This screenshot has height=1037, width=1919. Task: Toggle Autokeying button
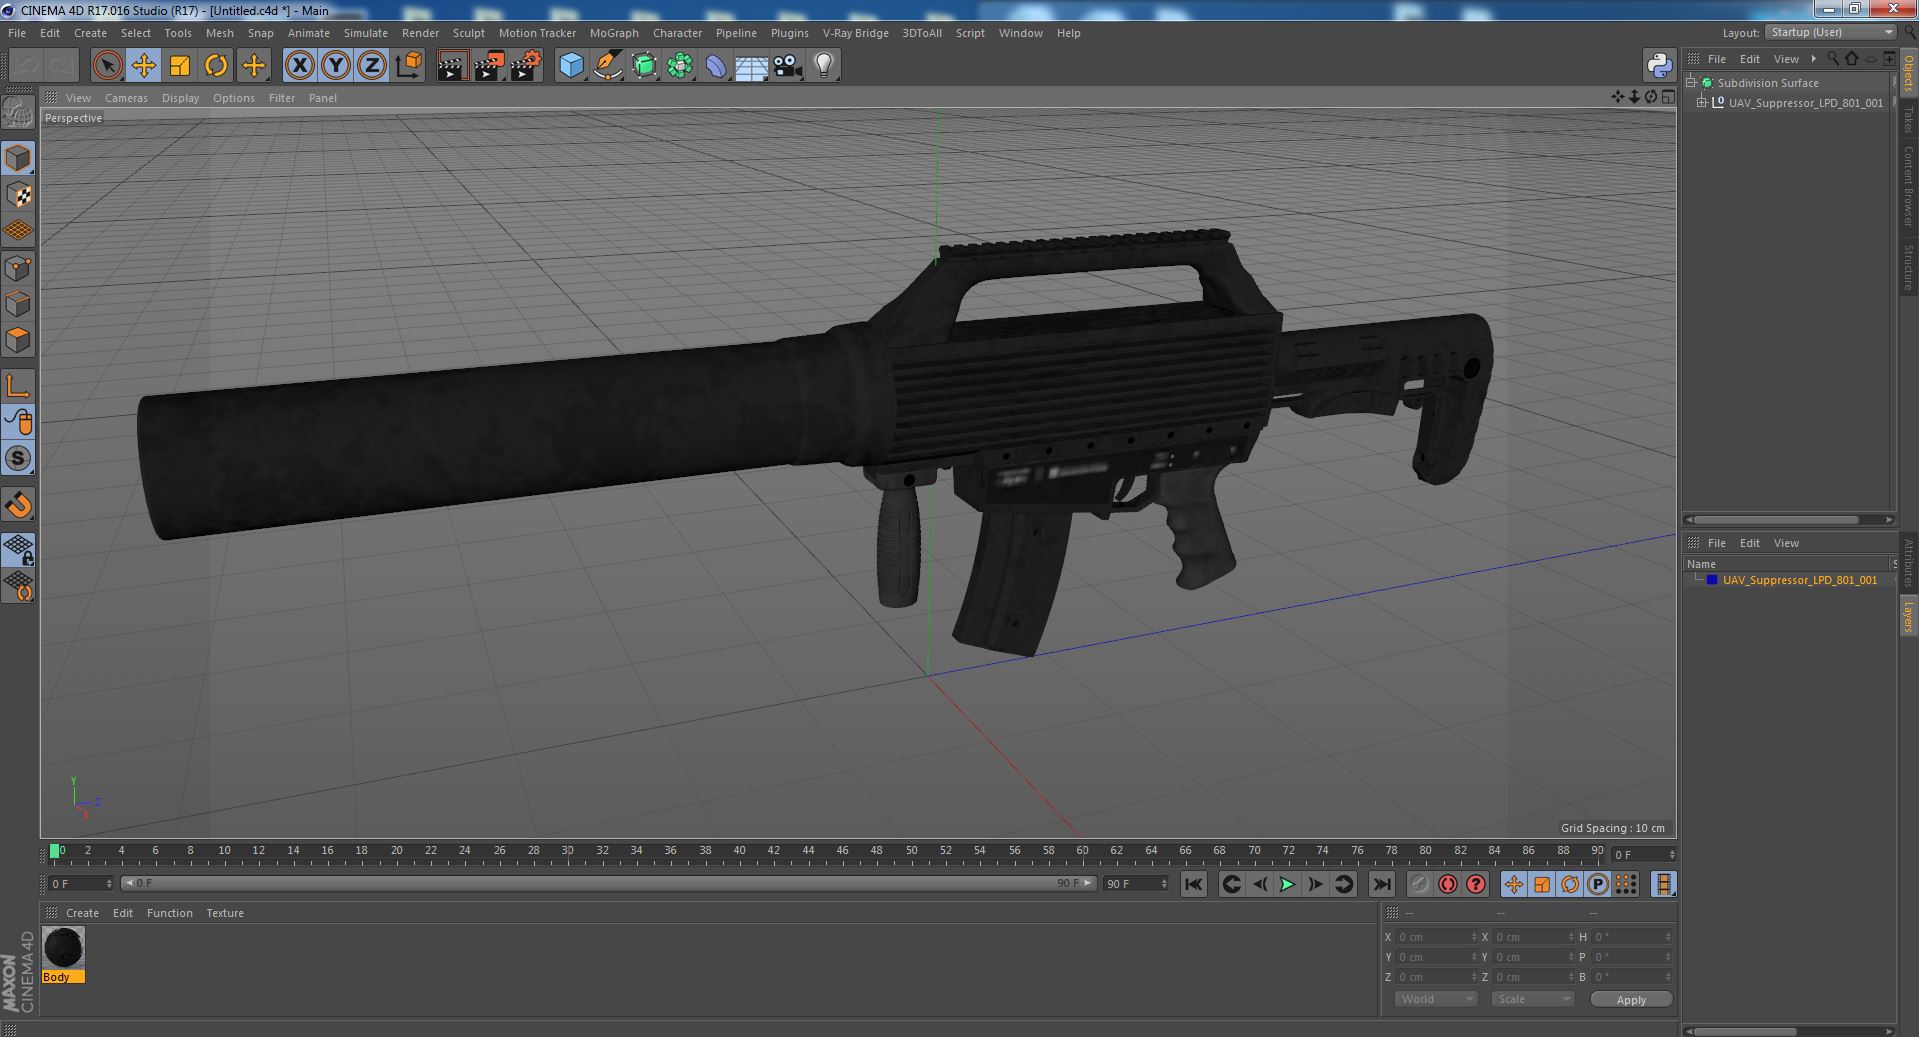pos(1447,884)
